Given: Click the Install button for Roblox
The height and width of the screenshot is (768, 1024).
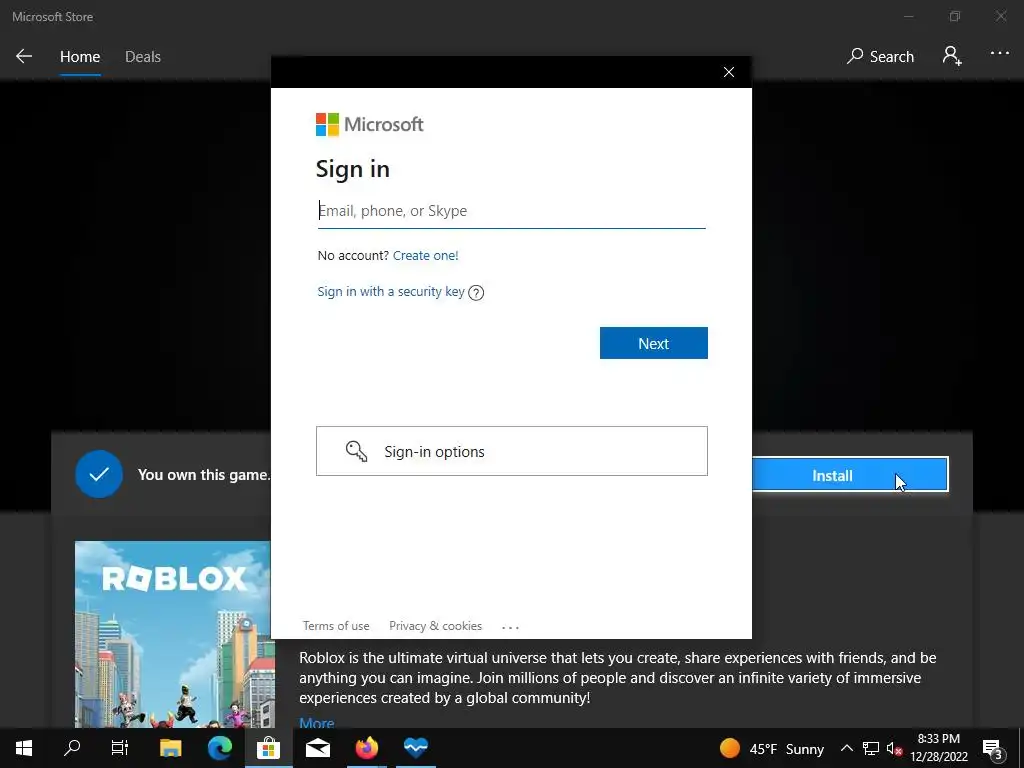Looking at the screenshot, I should (850, 475).
